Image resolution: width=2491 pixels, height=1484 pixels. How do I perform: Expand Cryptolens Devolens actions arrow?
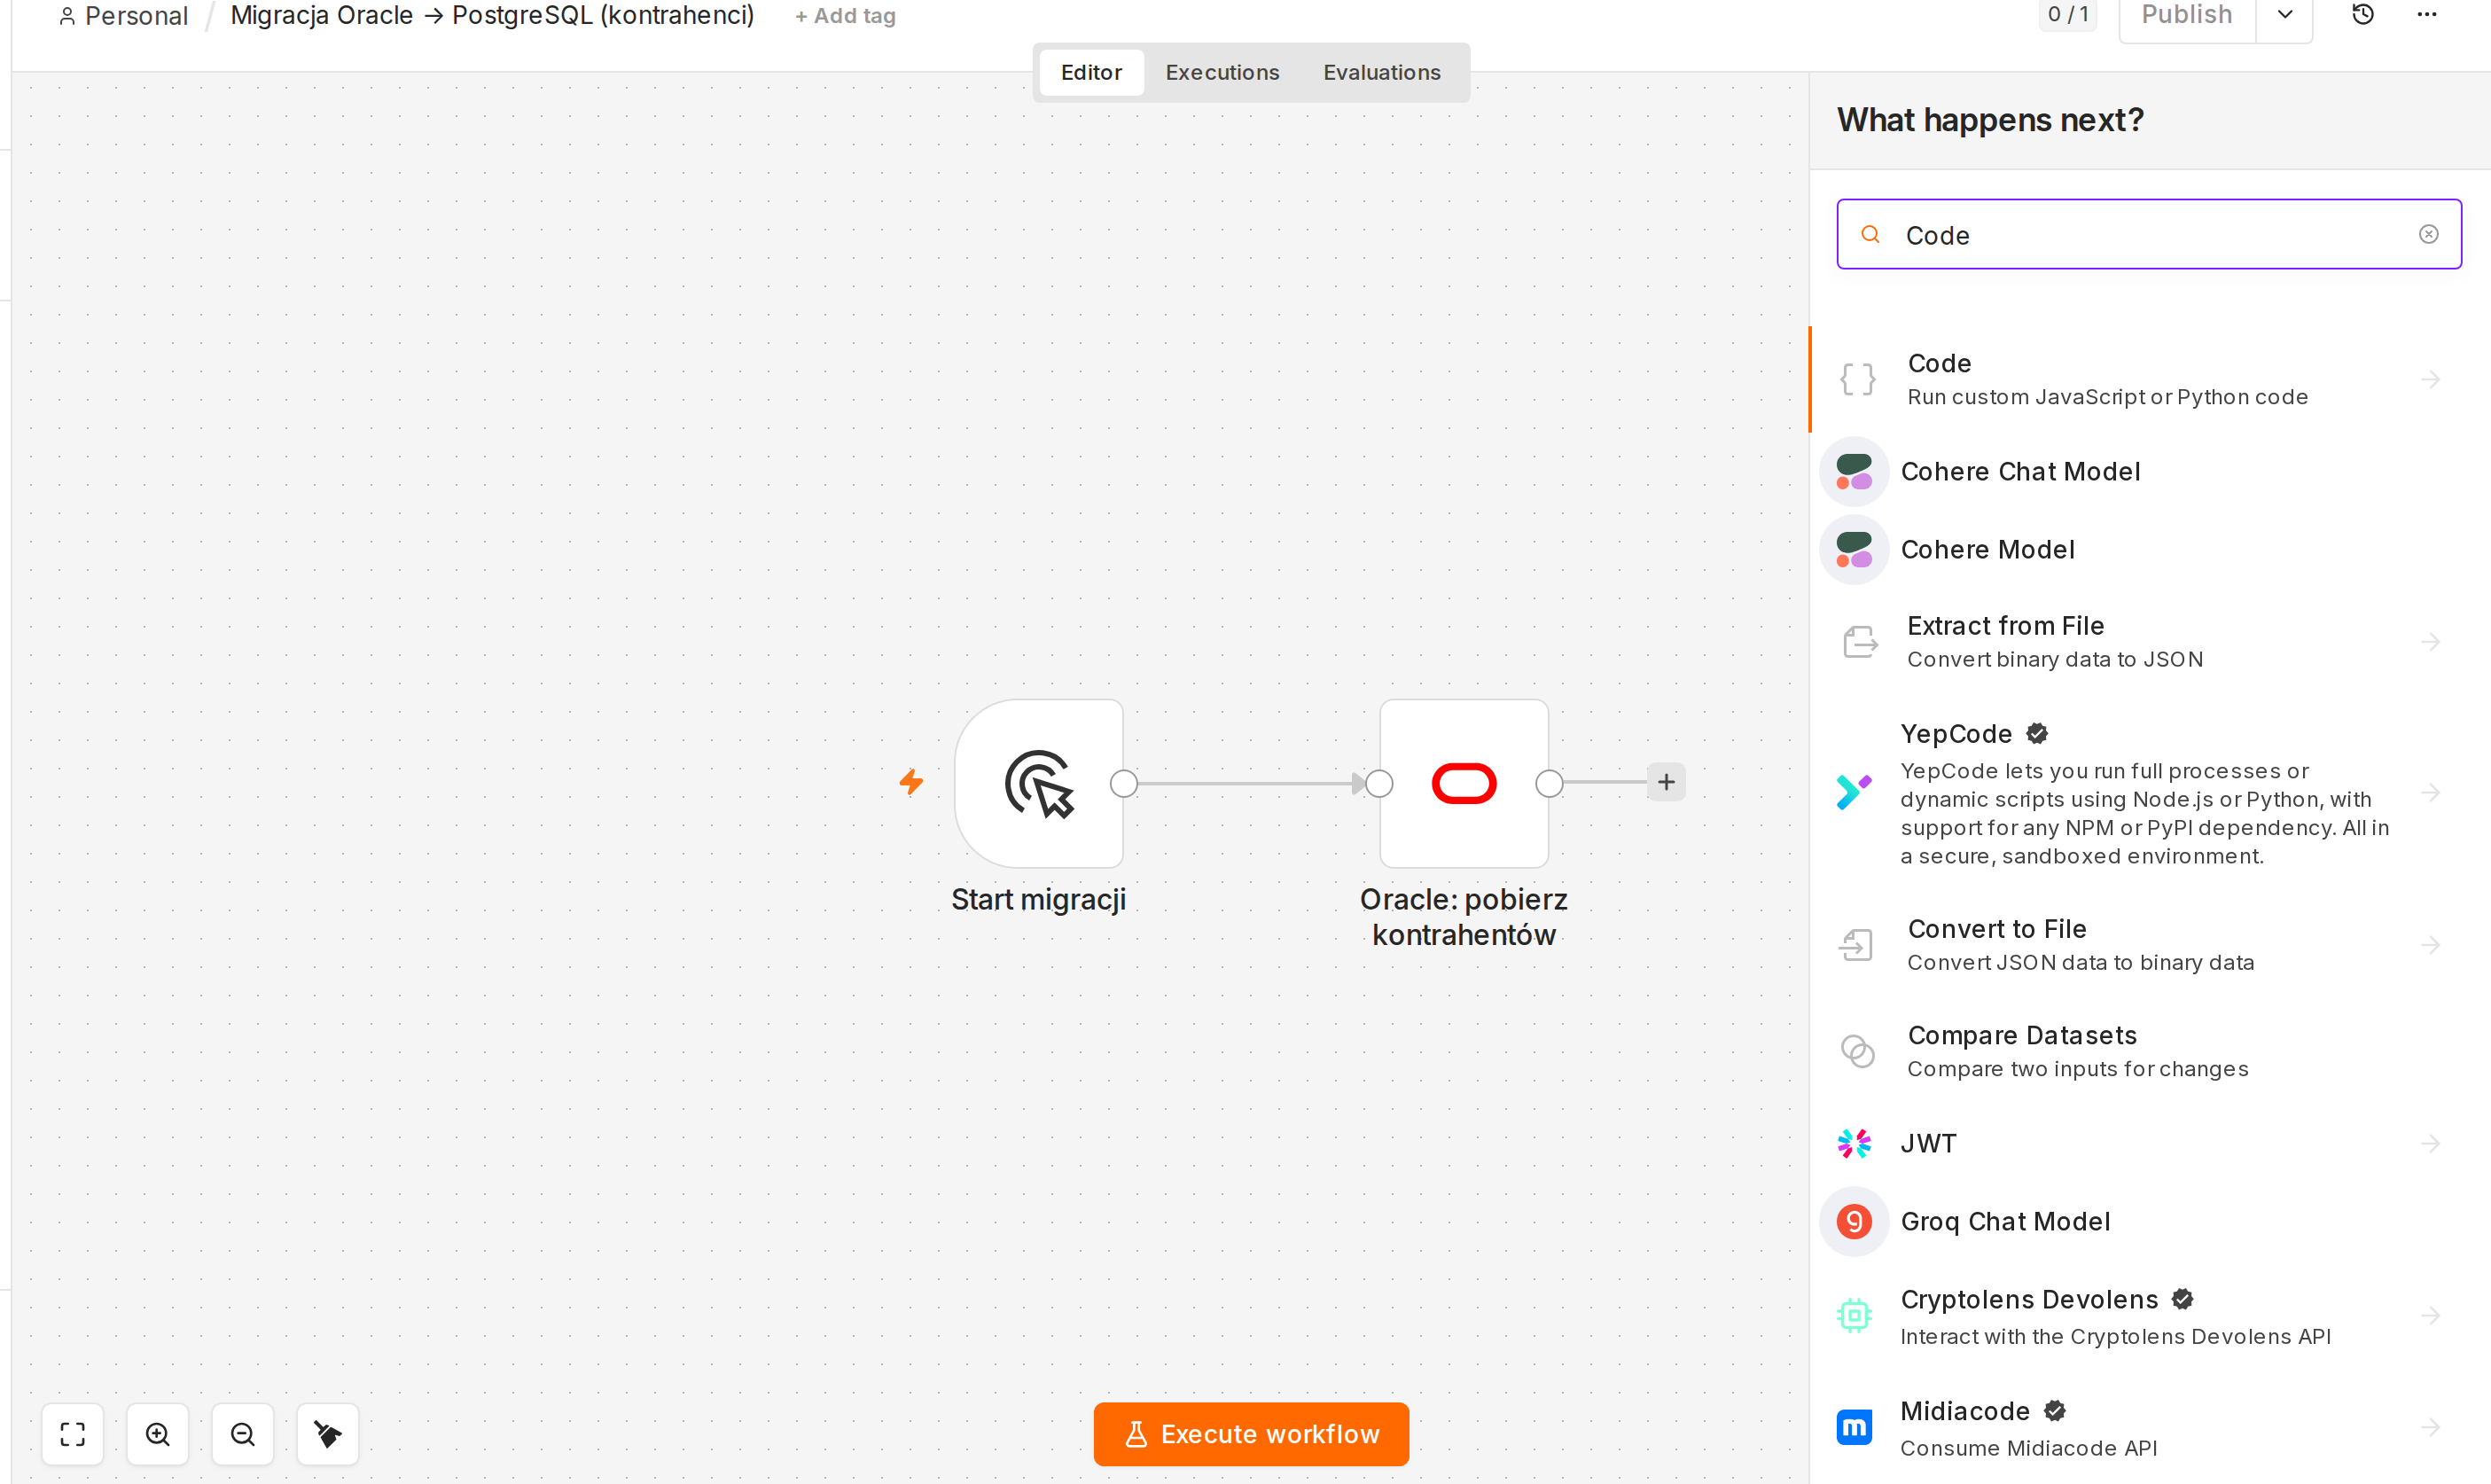[x=2431, y=1315]
